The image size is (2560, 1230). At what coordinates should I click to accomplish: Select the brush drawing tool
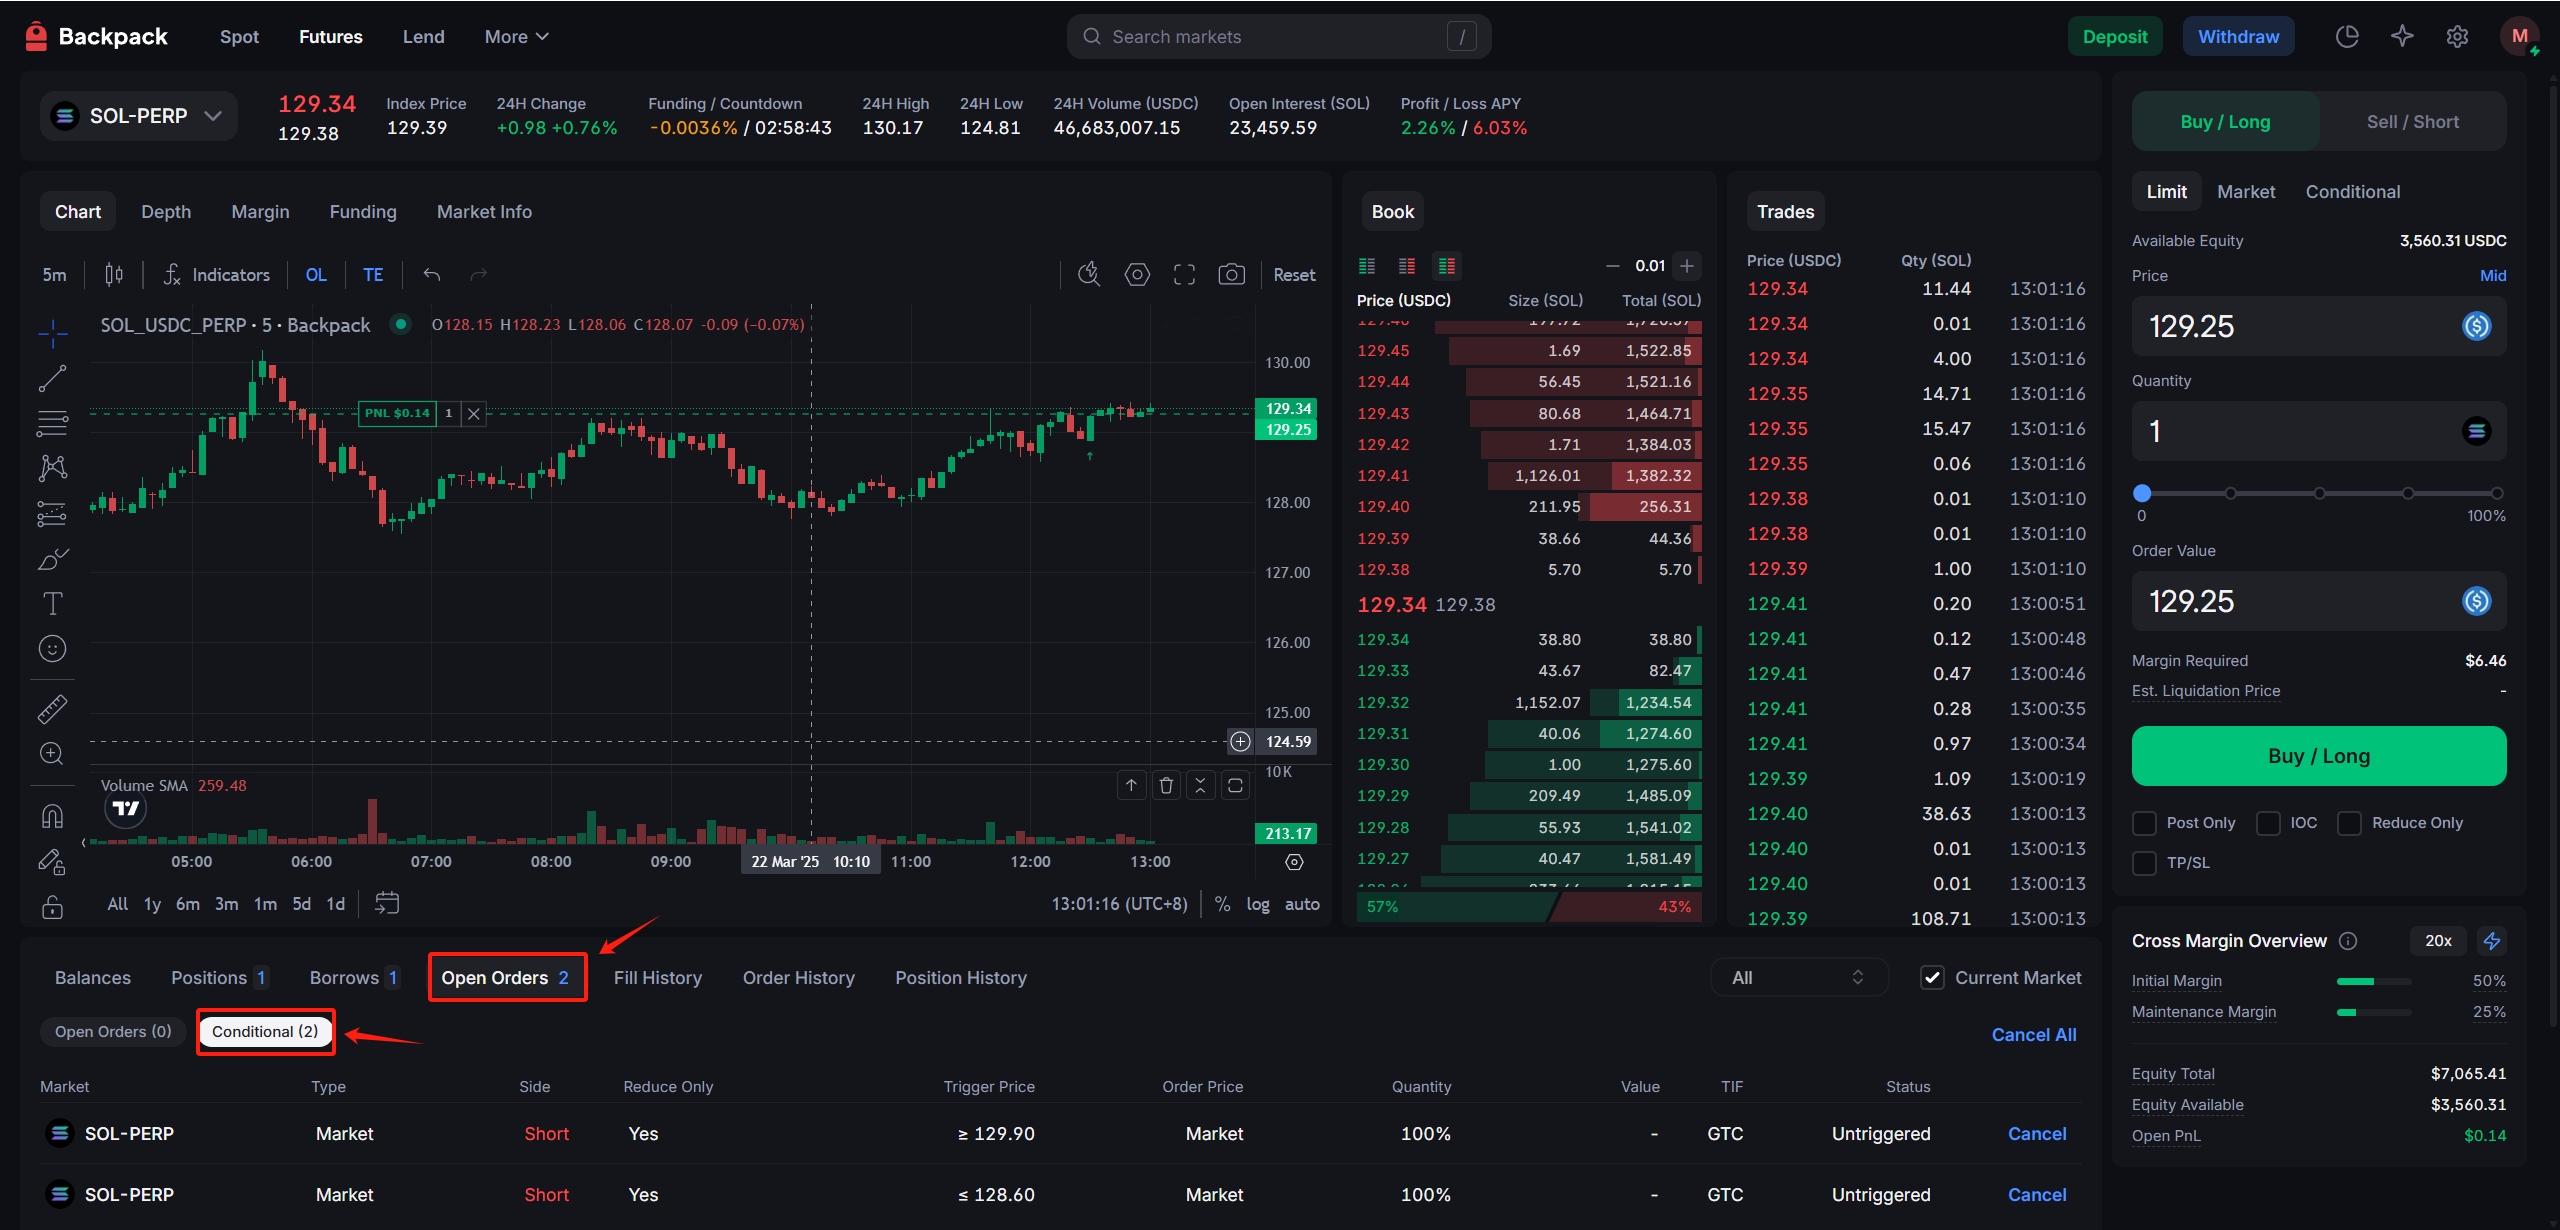coord(52,558)
